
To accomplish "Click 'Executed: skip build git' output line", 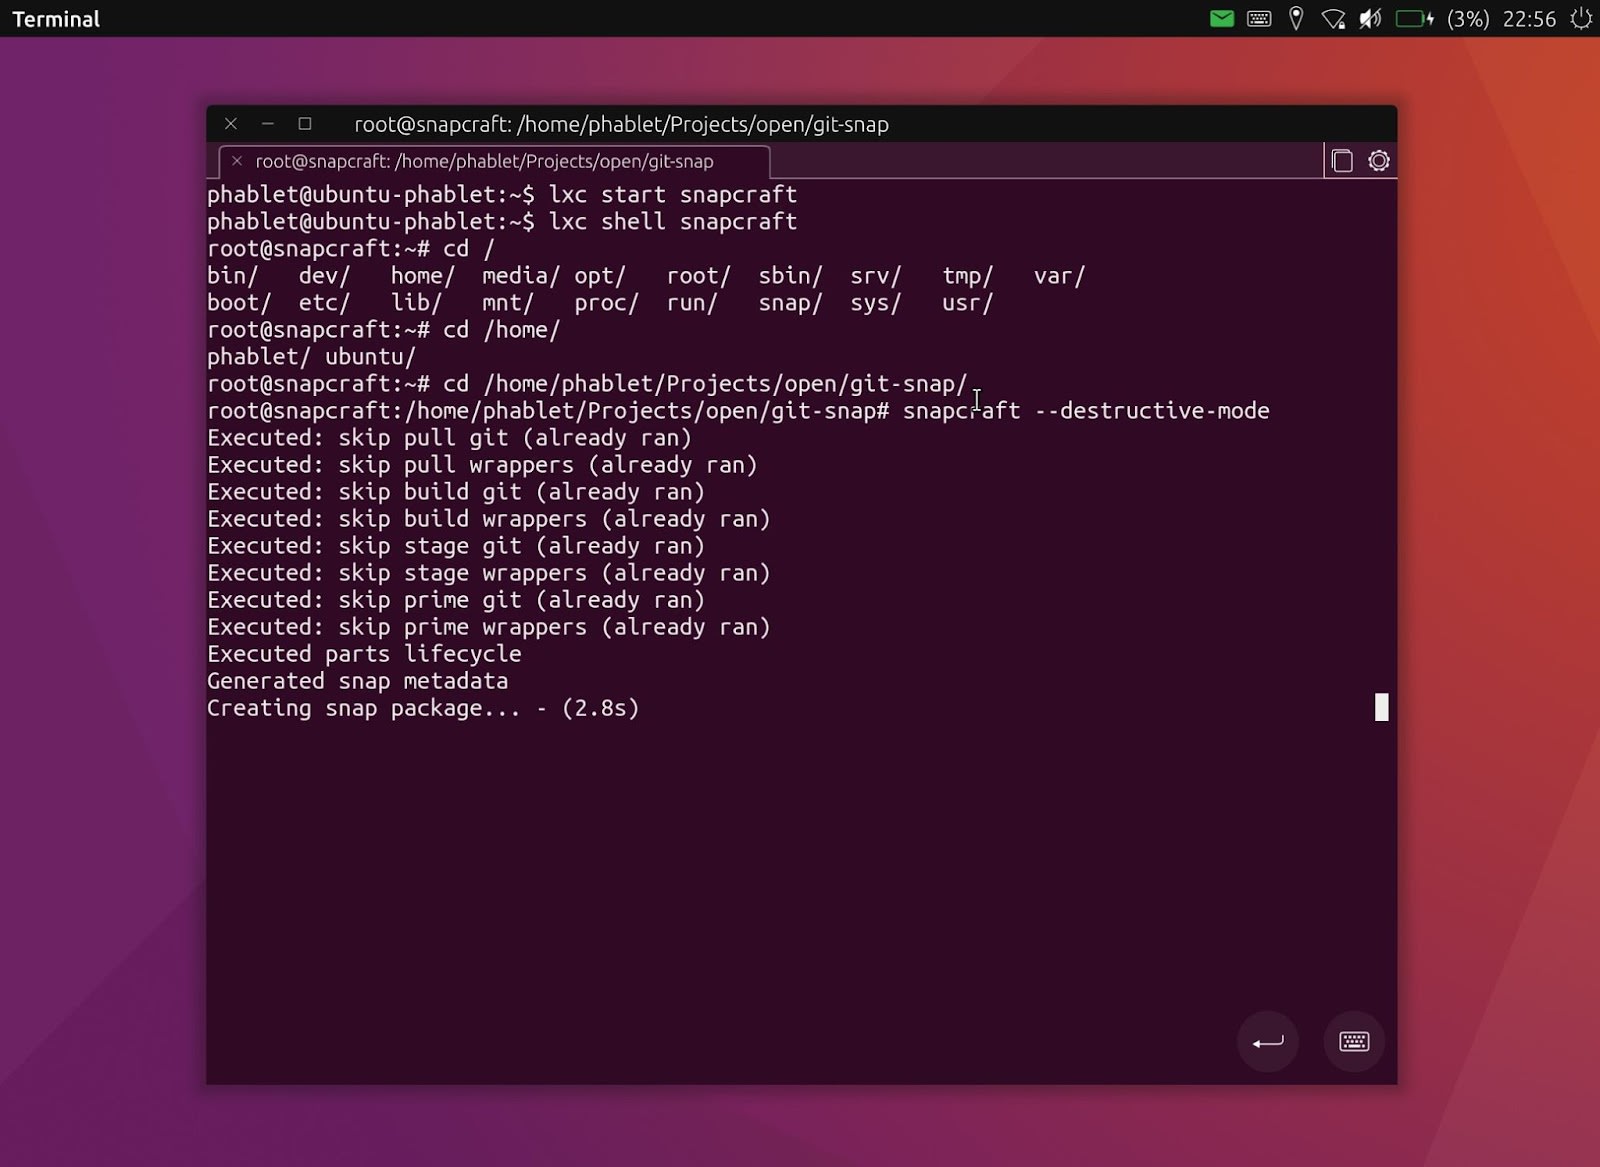I will (x=456, y=491).
